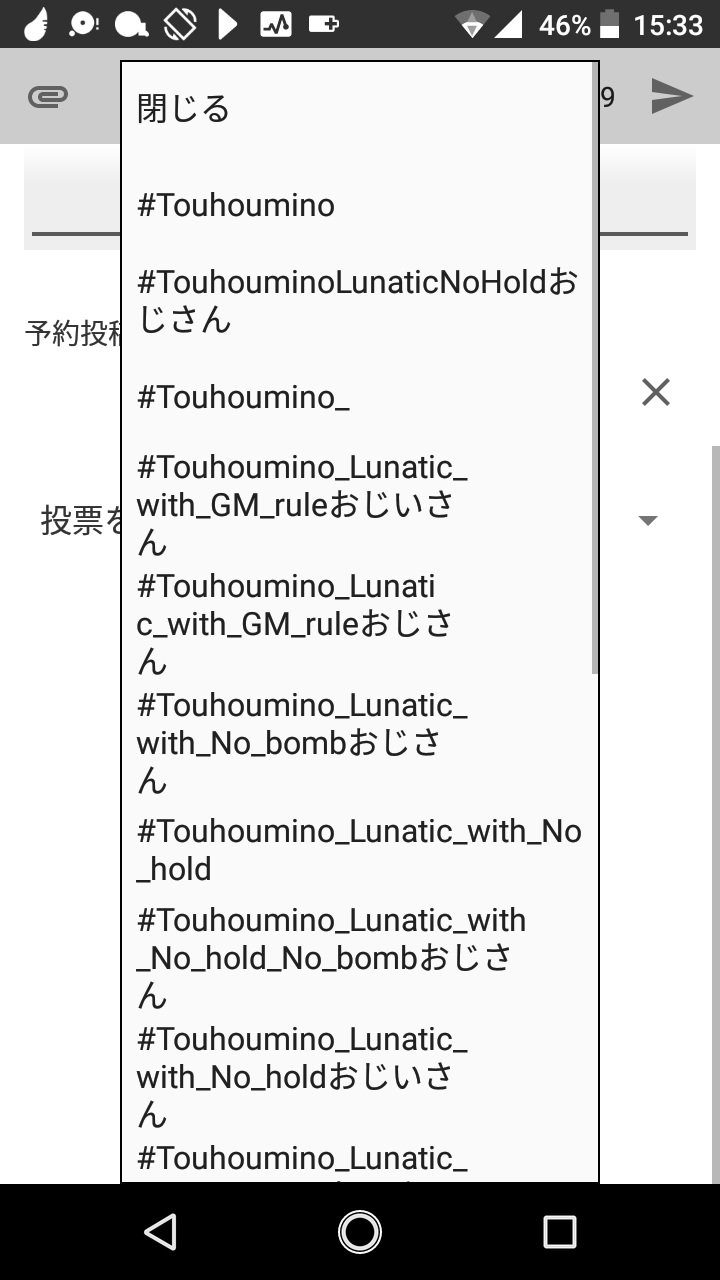Tap the Android home circle button
Screen dimensions: 720x1280
pyautogui.click(x=360, y=1232)
